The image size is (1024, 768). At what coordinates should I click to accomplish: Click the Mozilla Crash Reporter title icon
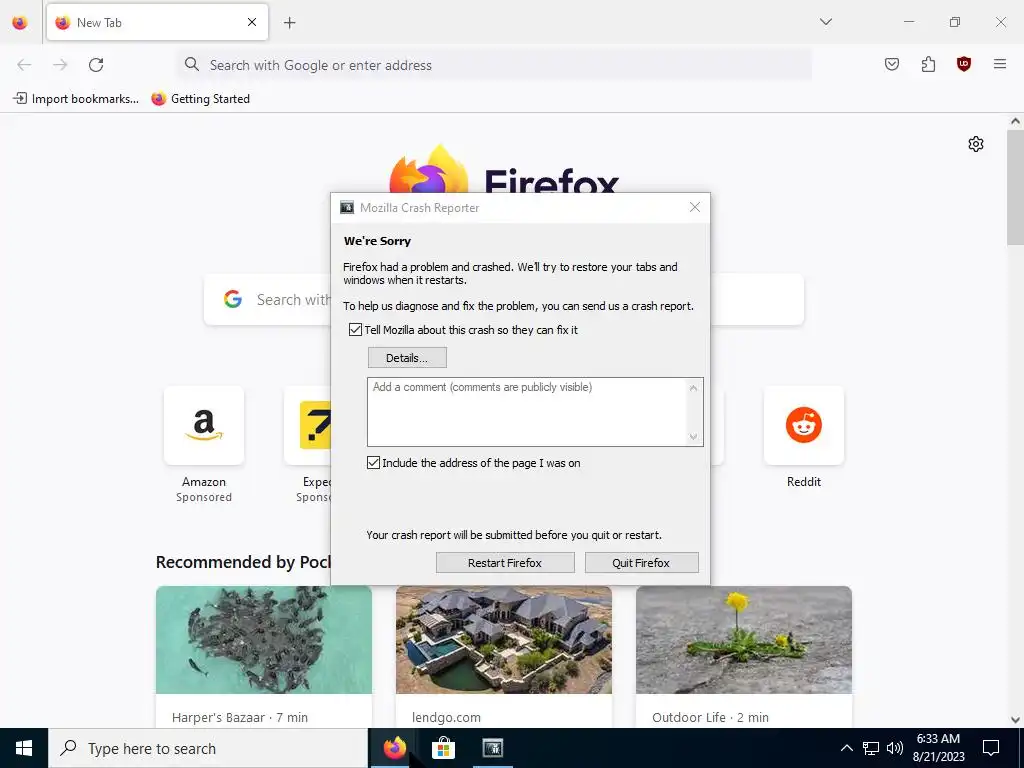pos(347,208)
